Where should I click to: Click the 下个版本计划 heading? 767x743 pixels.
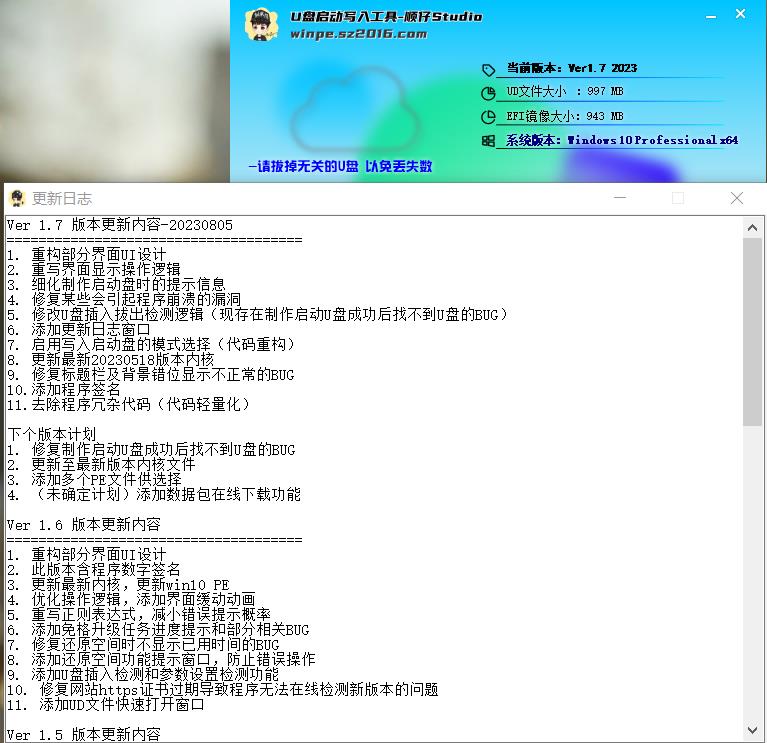51,434
